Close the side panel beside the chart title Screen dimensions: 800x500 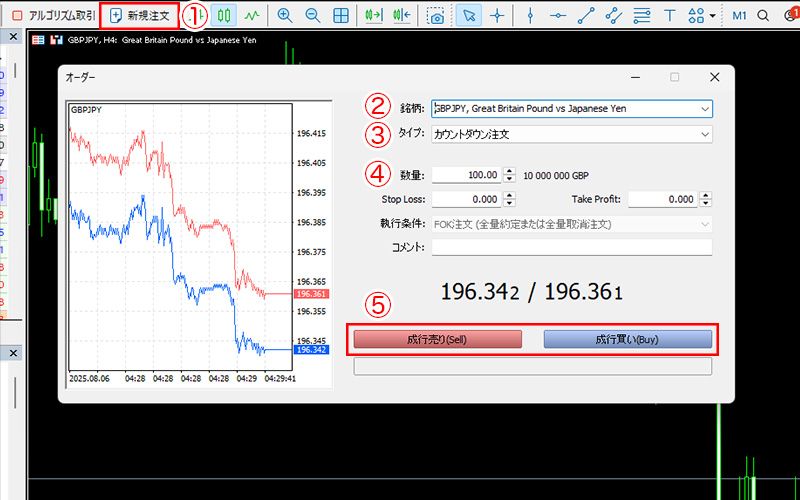pos(13,37)
